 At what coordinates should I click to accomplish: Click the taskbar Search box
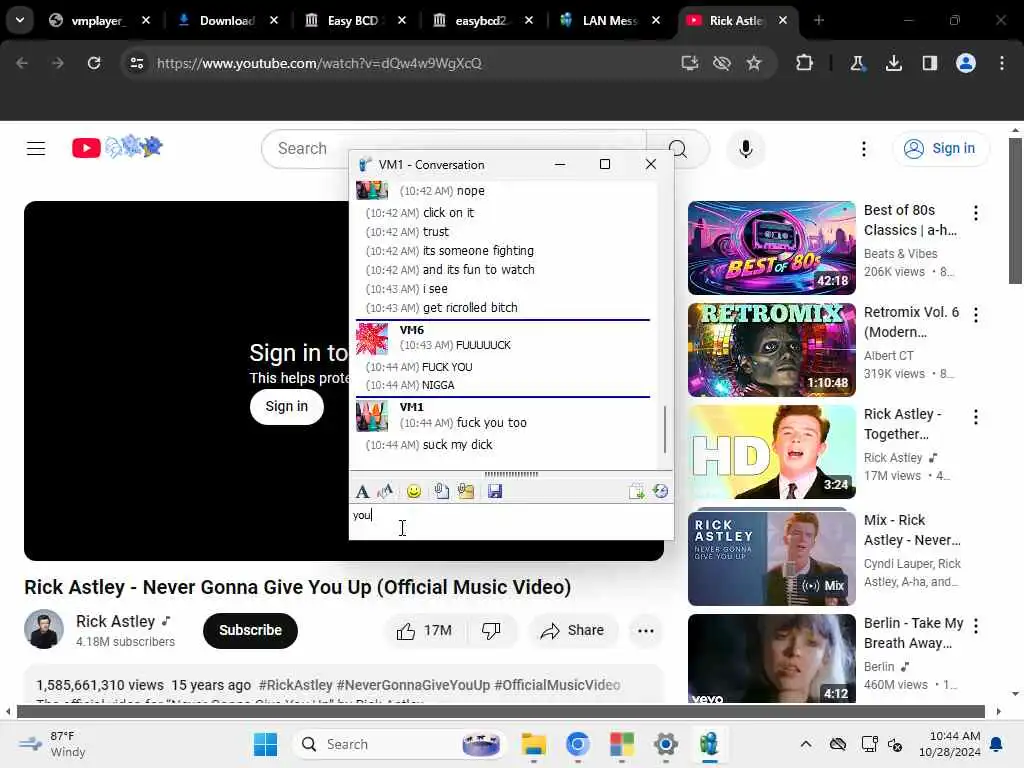click(x=398, y=744)
